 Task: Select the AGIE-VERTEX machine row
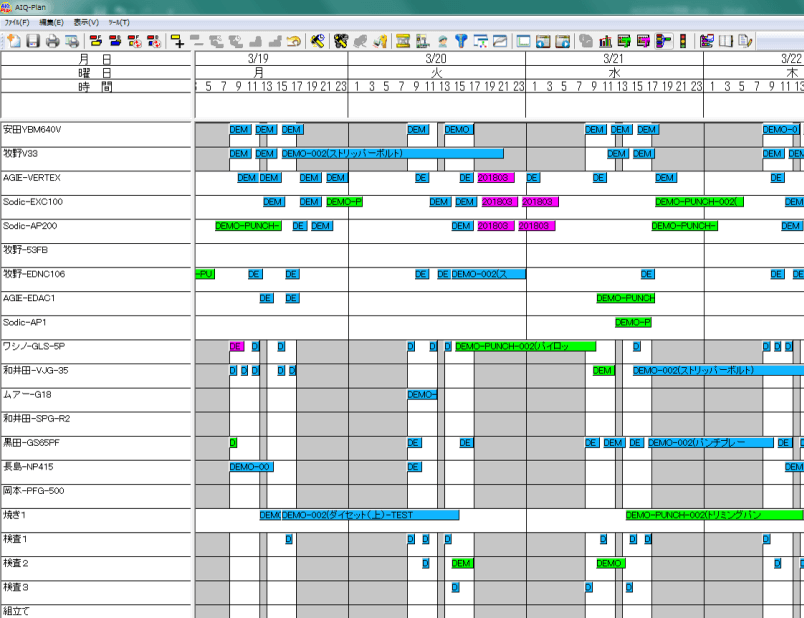(96, 183)
